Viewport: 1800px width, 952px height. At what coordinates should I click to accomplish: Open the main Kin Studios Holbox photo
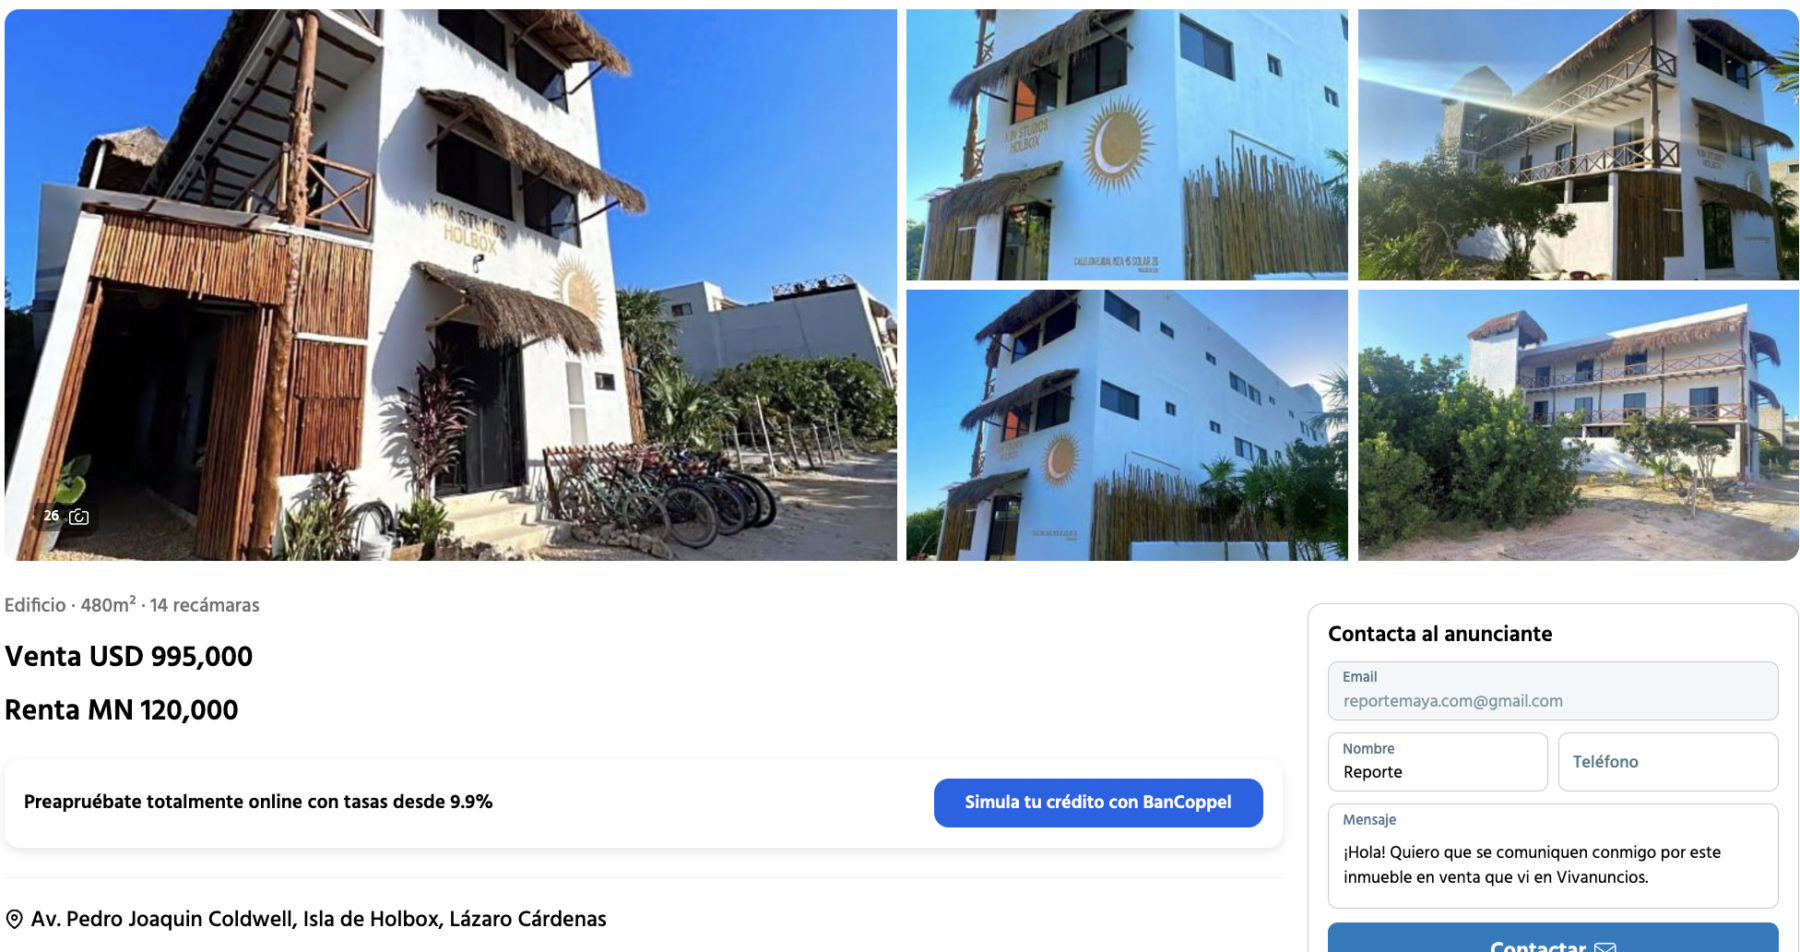(x=451, y=285)
